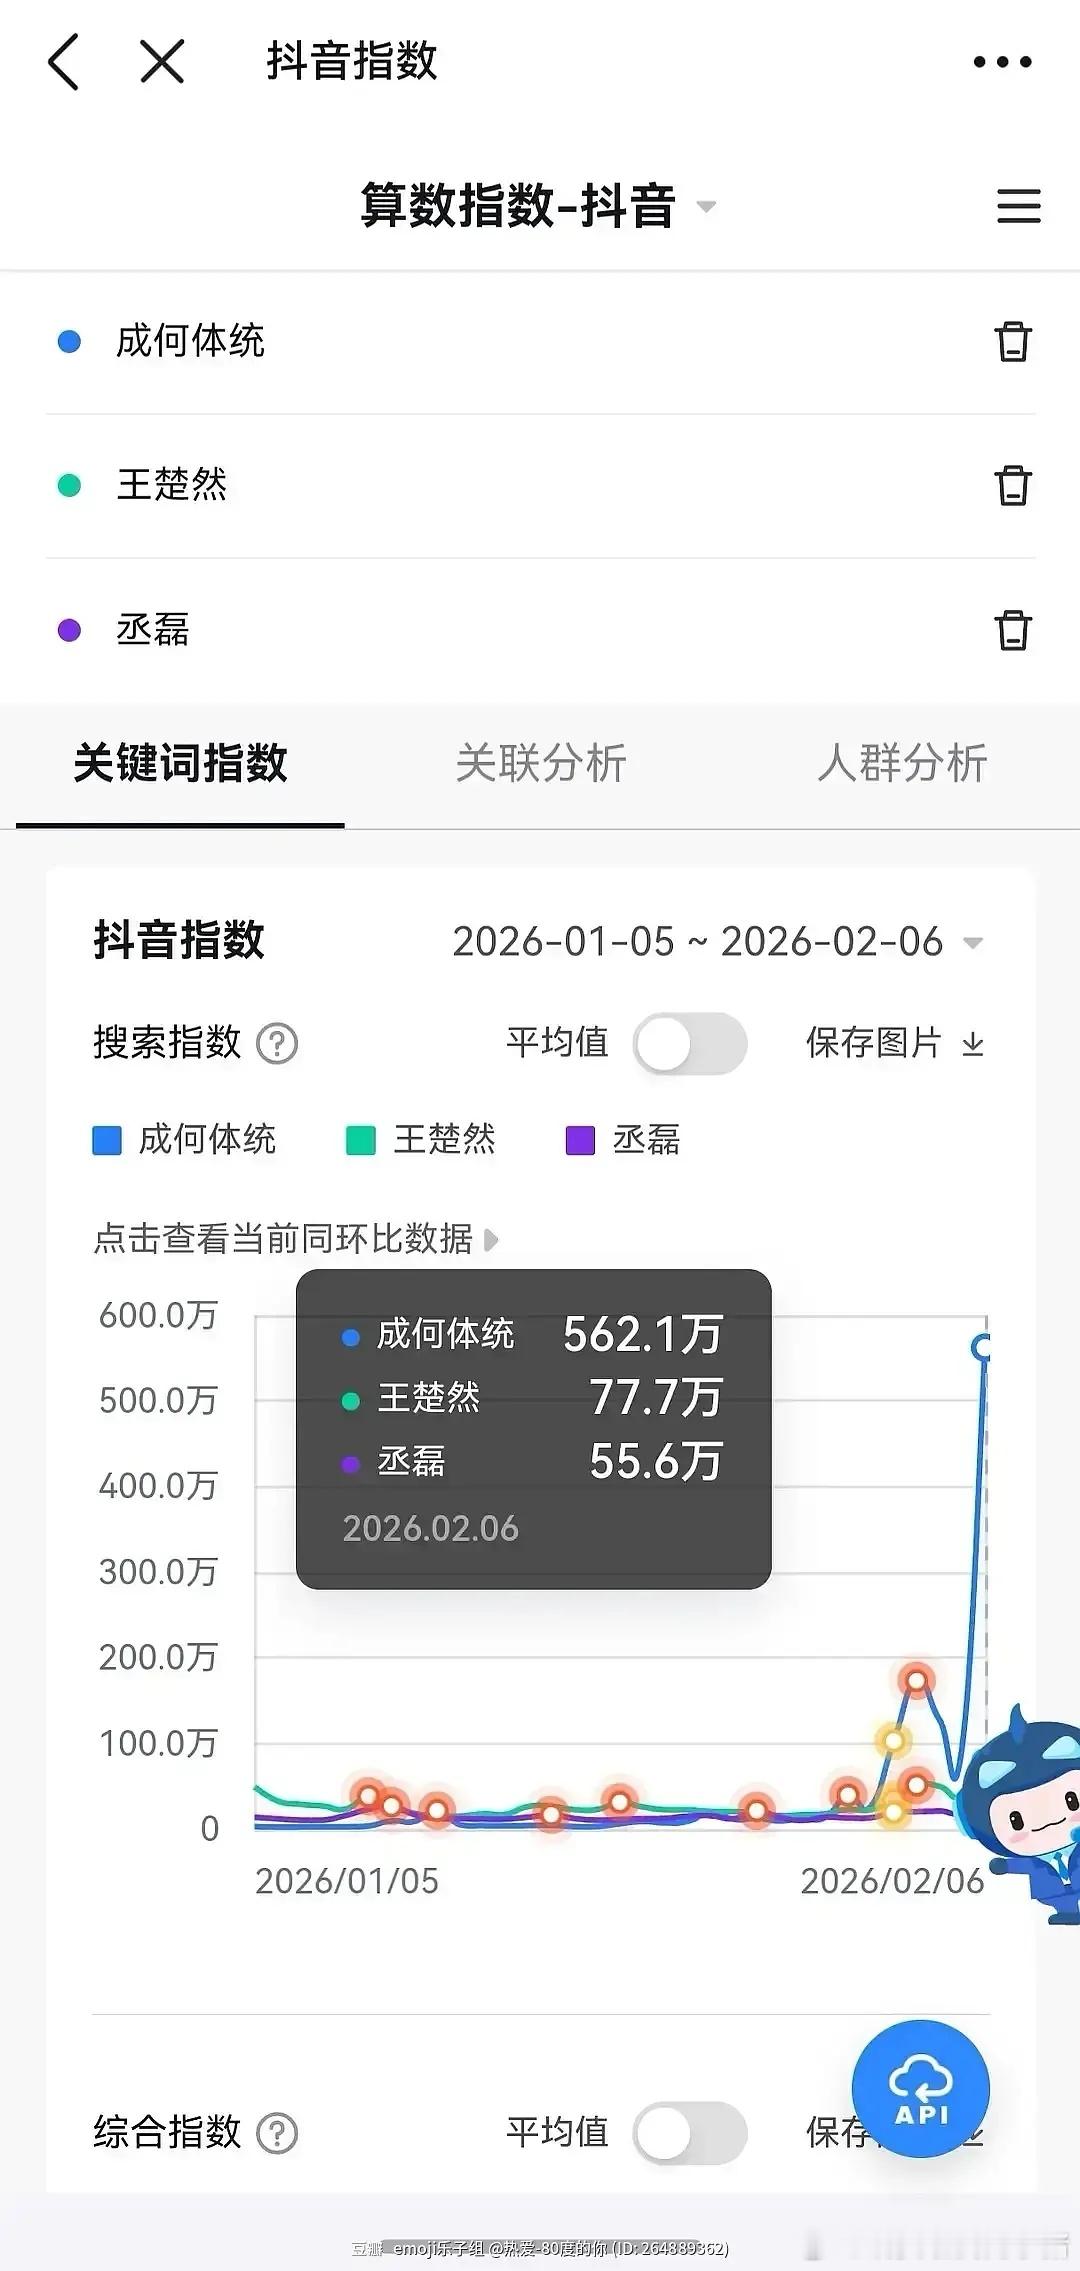Delete the 丞磊 keyword with trash icon
The image size is (1080, 2271).
click(1013, 630)
